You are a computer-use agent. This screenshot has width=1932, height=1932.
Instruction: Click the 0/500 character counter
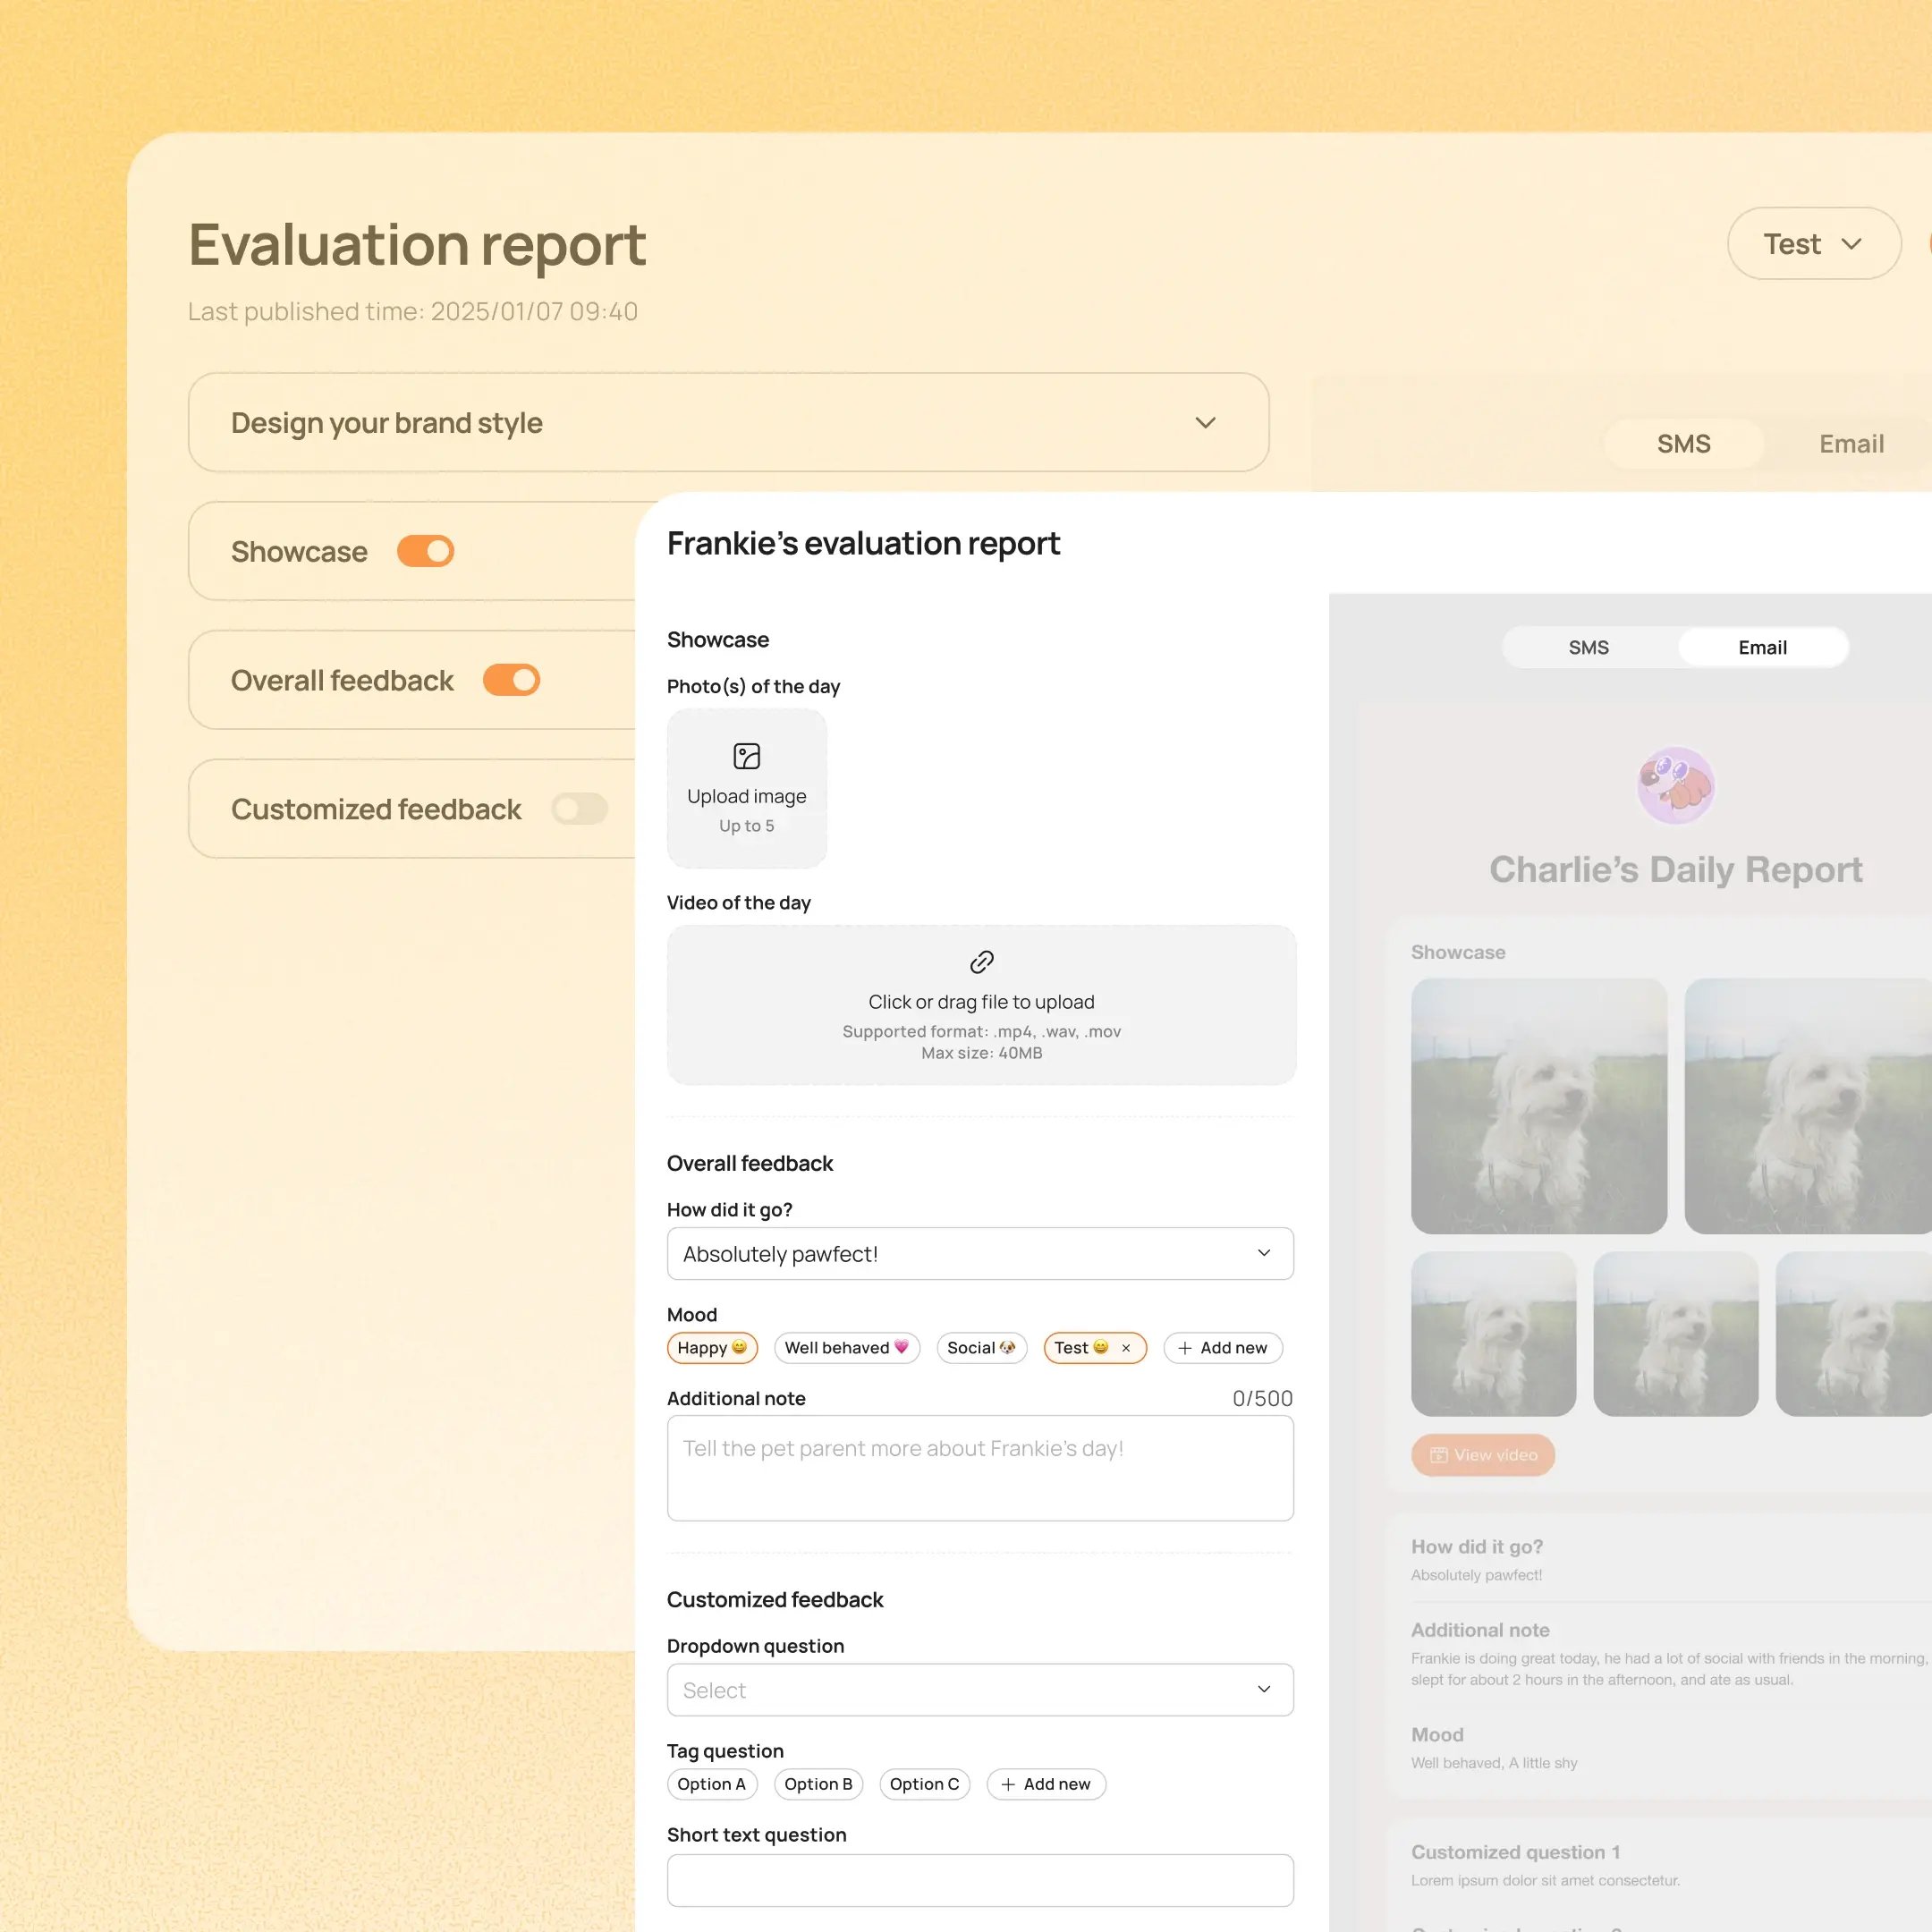(x=1263, y=1398)
